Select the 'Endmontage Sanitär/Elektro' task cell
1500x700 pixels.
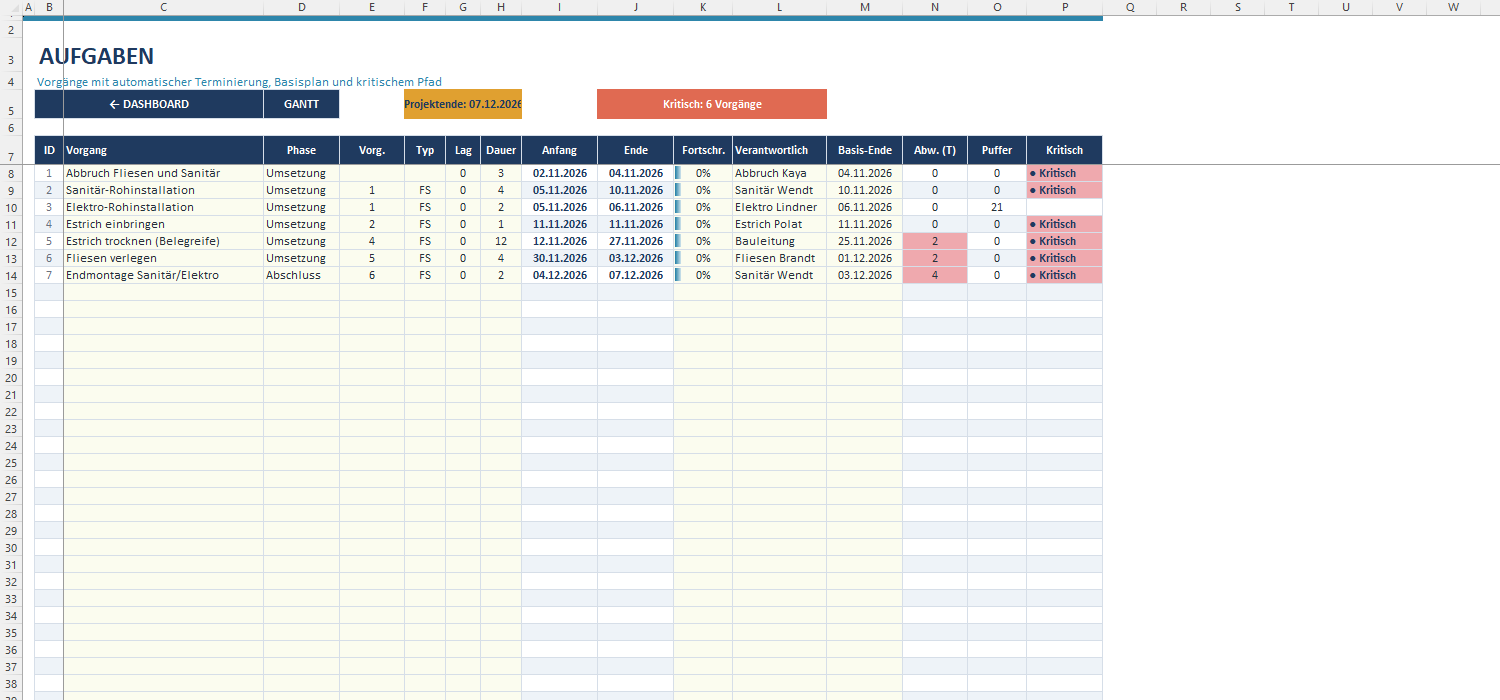pos(163,275)
